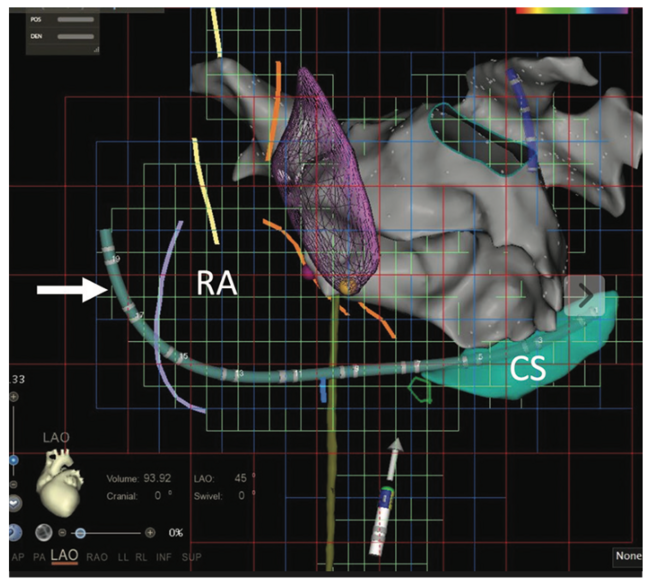Screen dimensions: 650x586
Task: Click the vertical zoom slider handle
Action: point(14,460)
